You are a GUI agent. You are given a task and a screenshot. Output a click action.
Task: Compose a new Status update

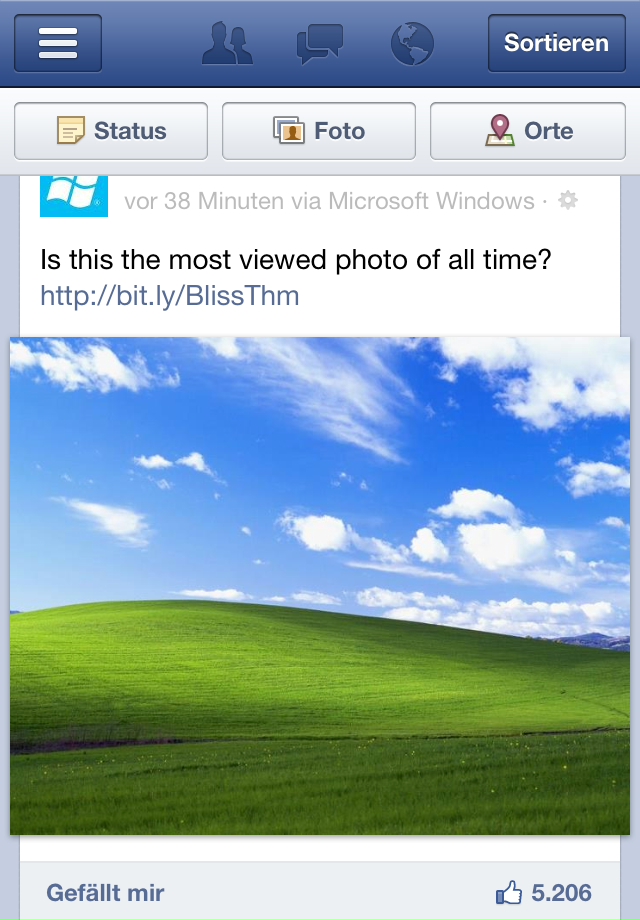click(x=111, y=131)
